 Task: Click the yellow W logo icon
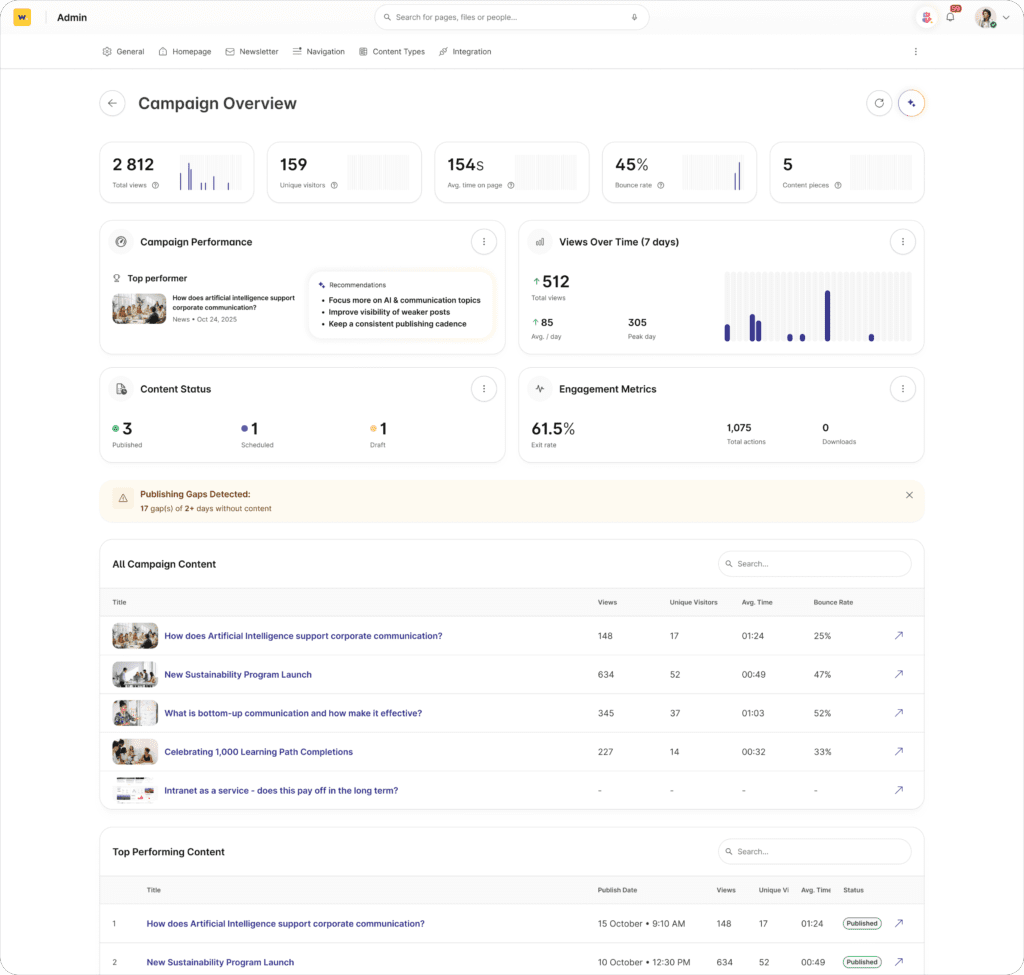[22, 17]
